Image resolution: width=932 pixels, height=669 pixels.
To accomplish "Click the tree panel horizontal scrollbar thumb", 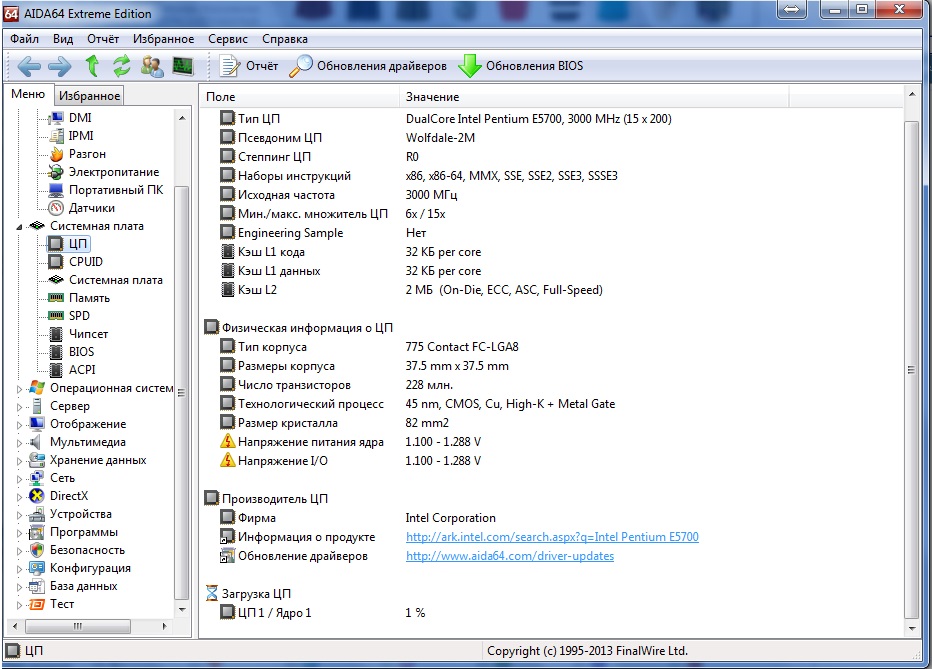I will point(78,626).
